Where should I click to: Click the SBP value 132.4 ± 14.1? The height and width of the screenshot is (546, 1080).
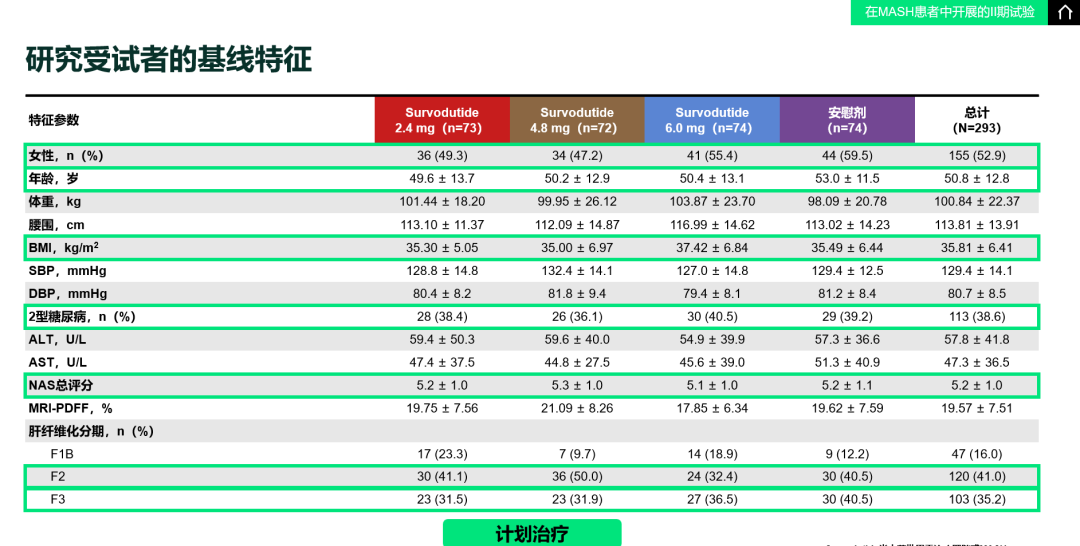tap(577, 271)
